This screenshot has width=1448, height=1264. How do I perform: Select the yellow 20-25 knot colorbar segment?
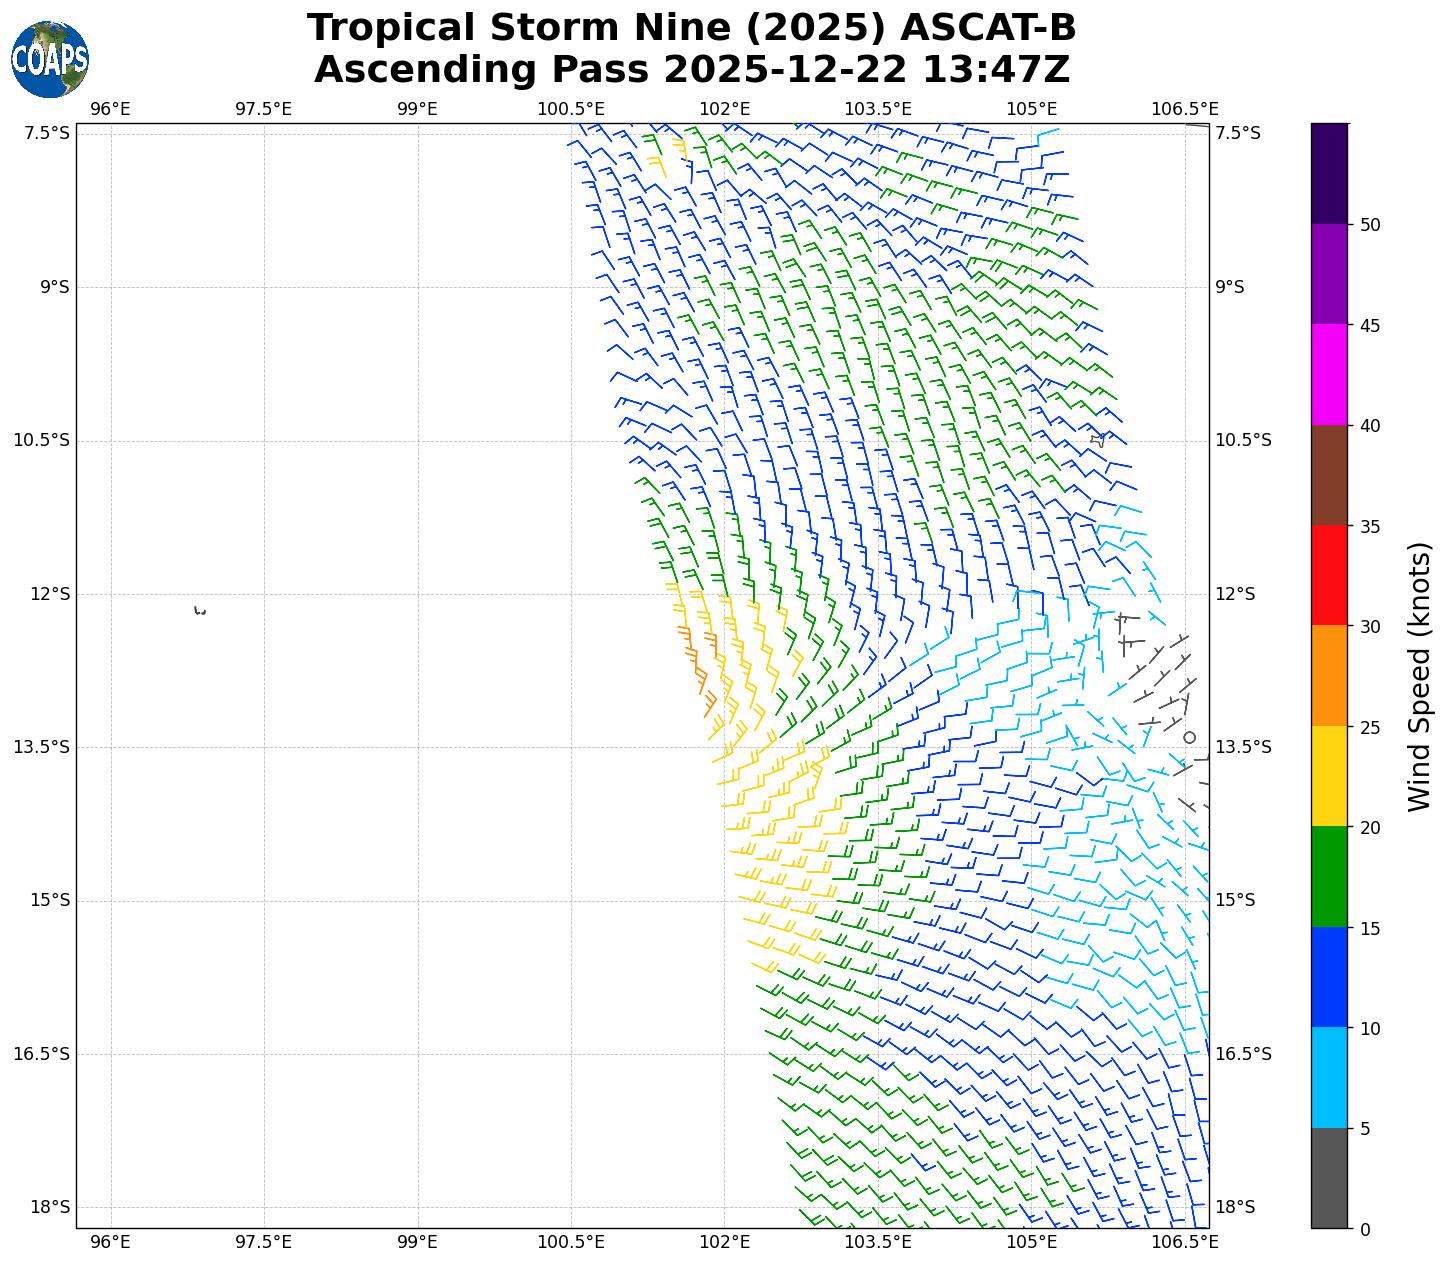pyautogui.click(x=1329, y=776)
